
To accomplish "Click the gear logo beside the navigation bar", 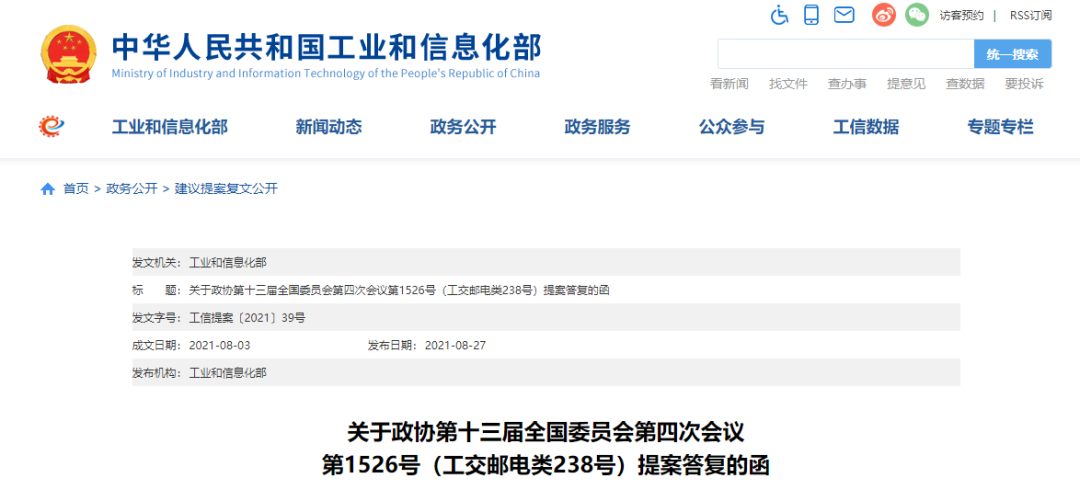I will tap(52, 127).
